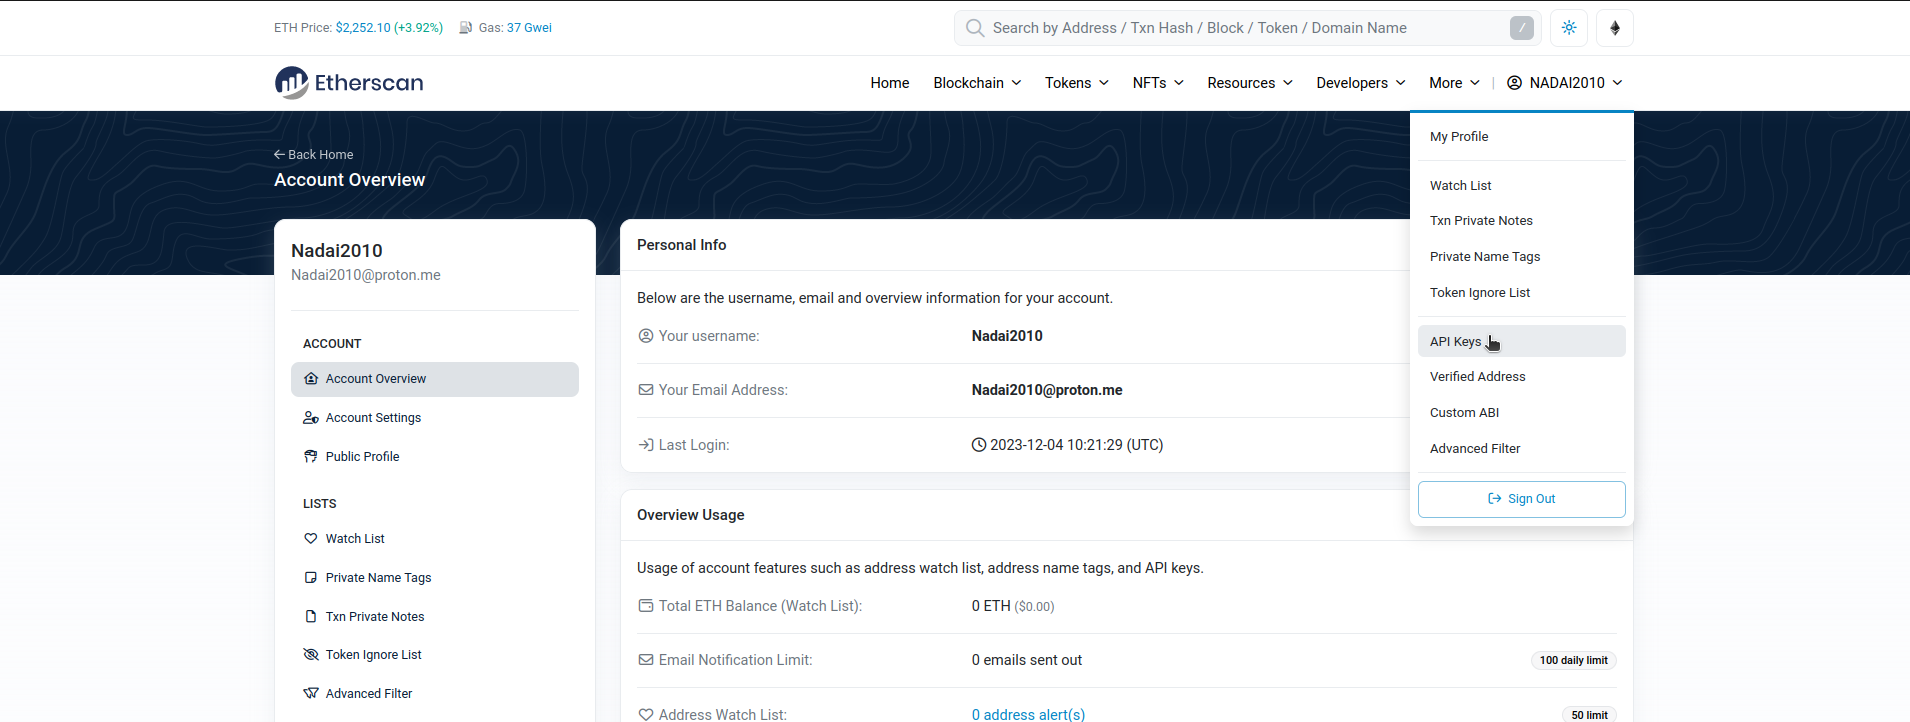
Task: Click the Sign Out button
Action: (1522, 499)
